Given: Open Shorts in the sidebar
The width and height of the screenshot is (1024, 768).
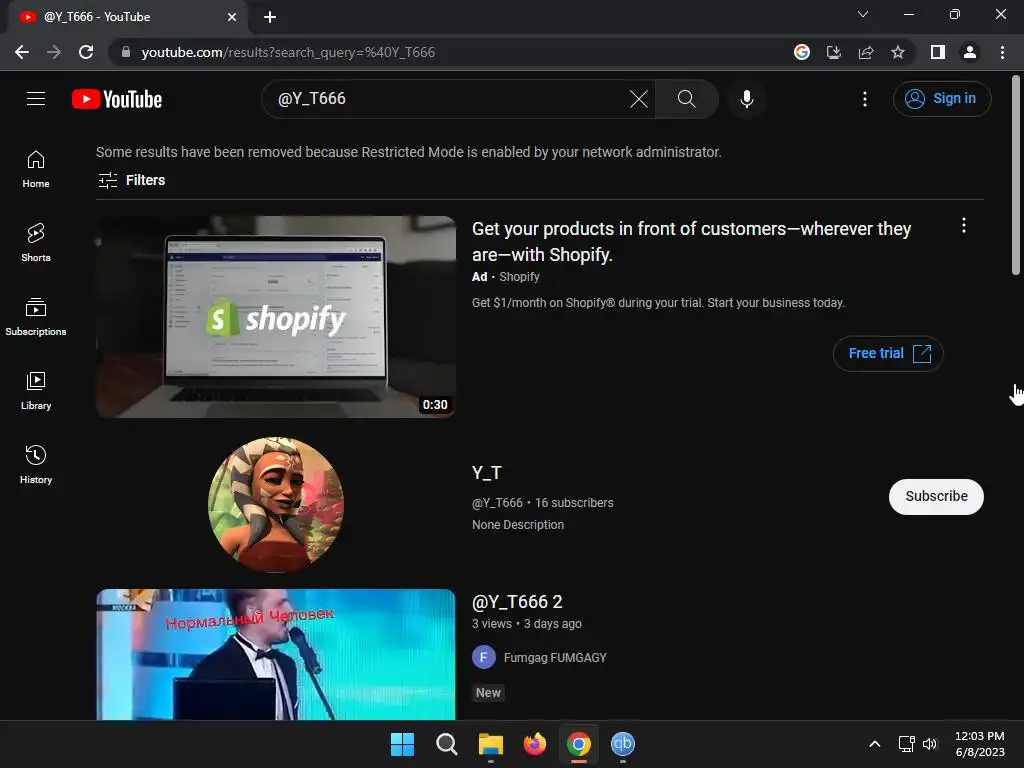Looking at the screenshot, I should (36, 243).
